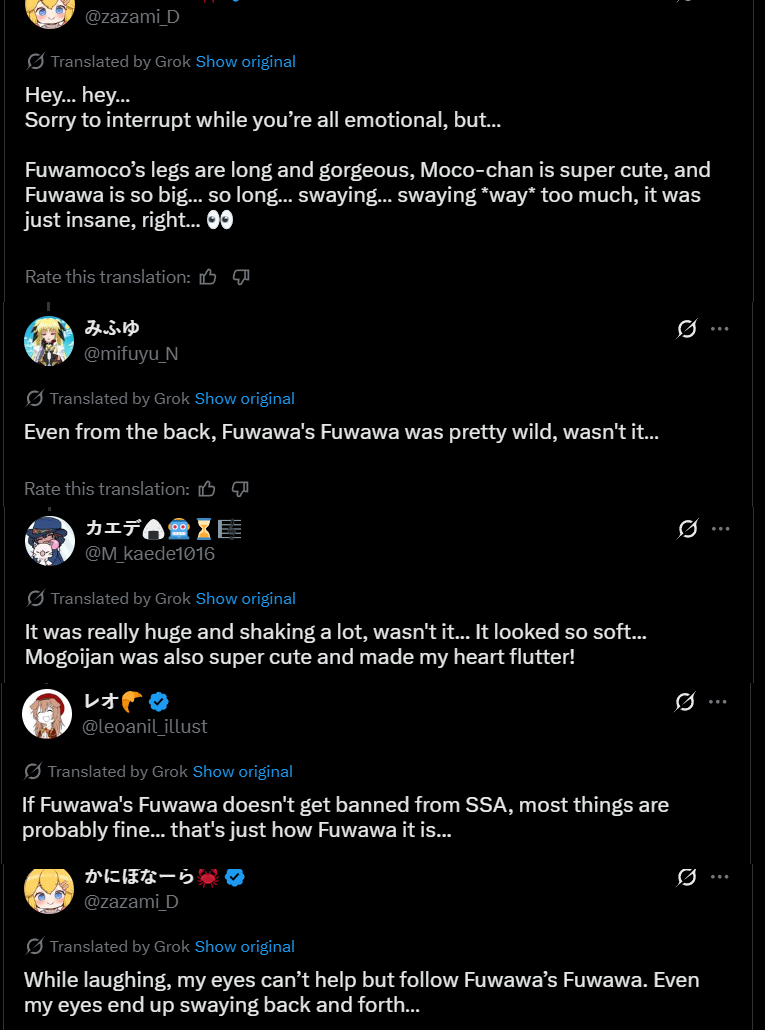This screenshot has width=765, height=1030.
Task: Open the three-dot menu on @M_kaede1016's post
Action: click(721, 529)
